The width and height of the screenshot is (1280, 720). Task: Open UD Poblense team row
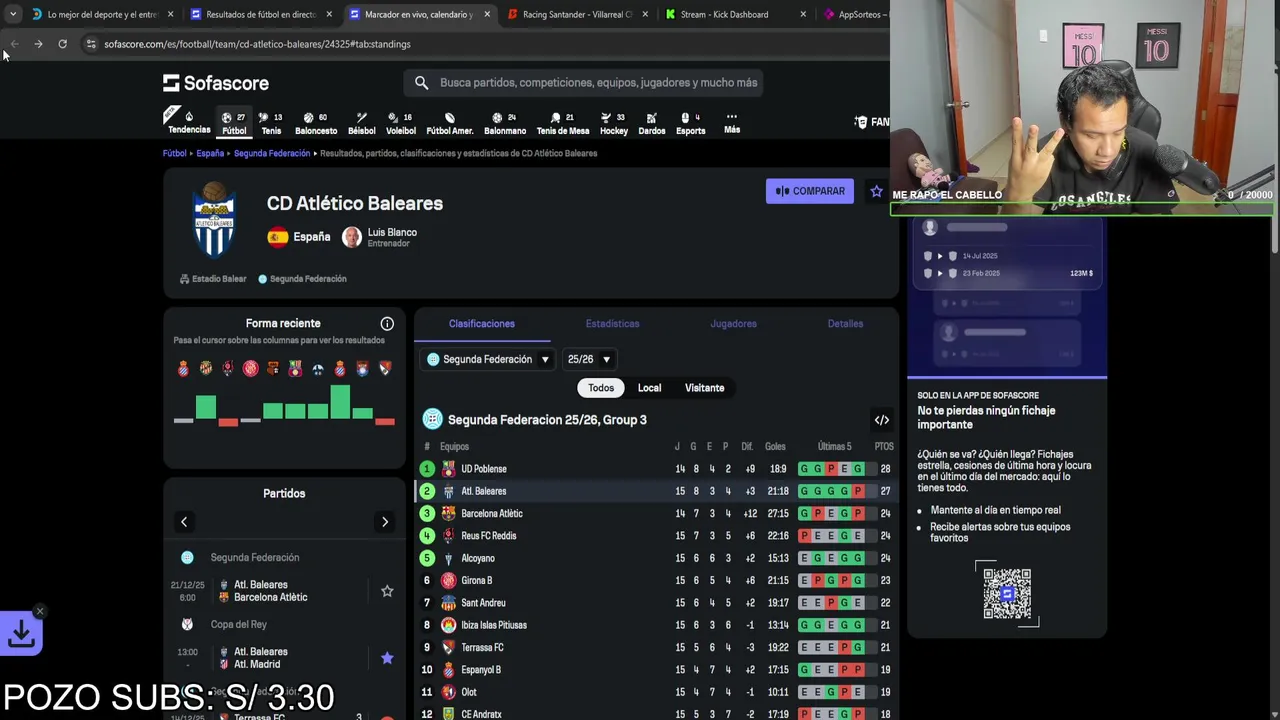(x=656, y=469)
